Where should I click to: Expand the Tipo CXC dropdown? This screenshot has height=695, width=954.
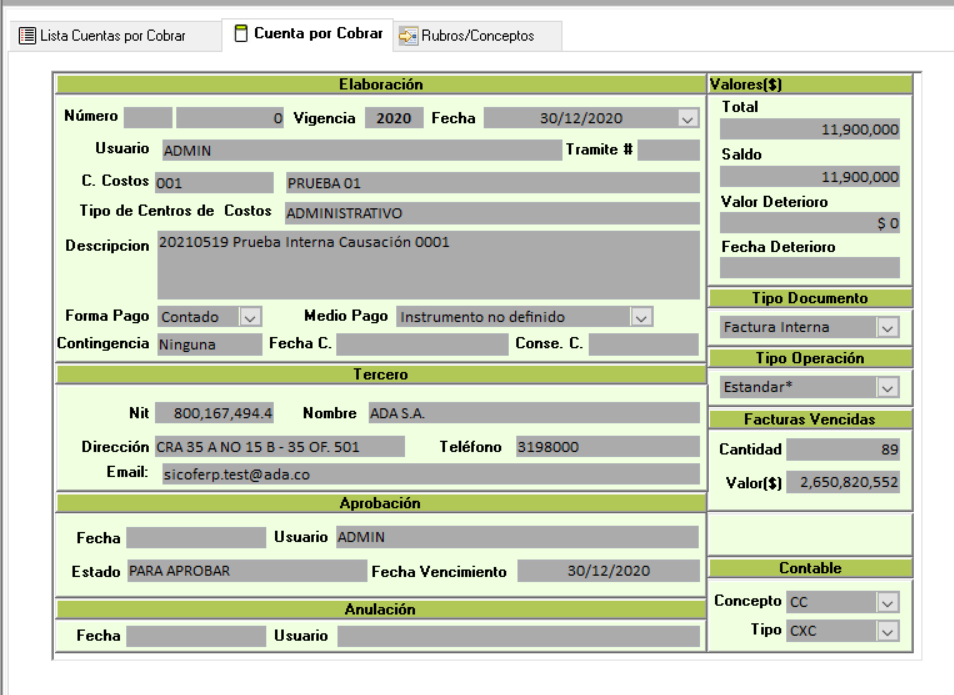(x=887, y=631)
